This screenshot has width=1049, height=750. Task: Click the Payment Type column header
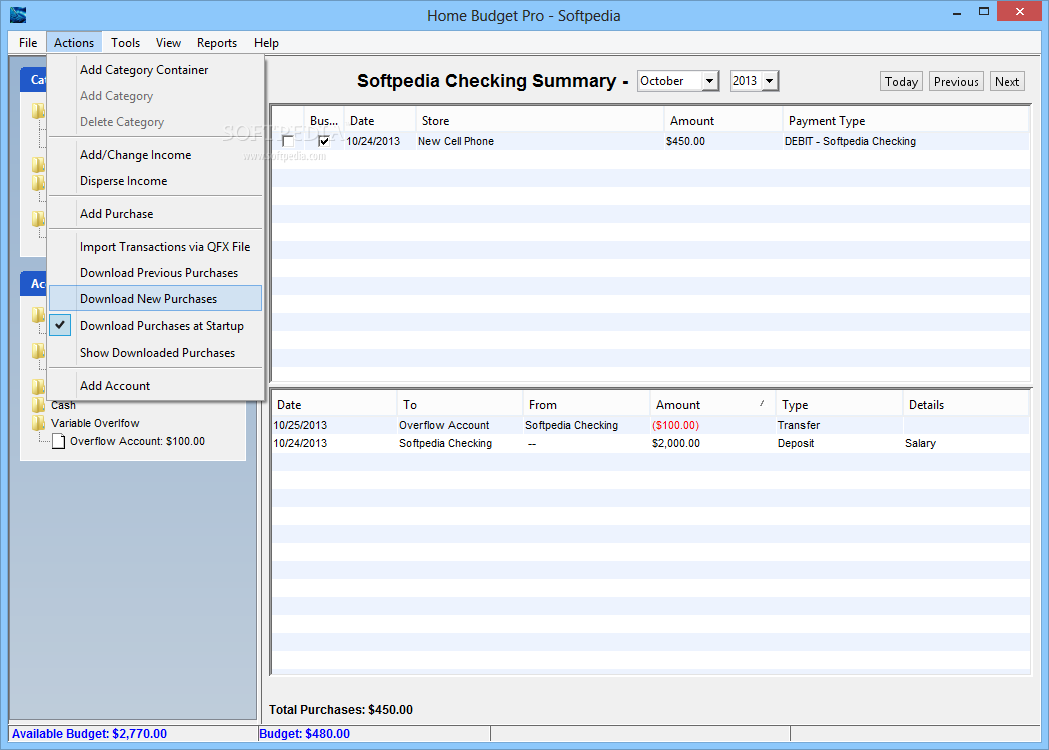[x=905, y=121]
